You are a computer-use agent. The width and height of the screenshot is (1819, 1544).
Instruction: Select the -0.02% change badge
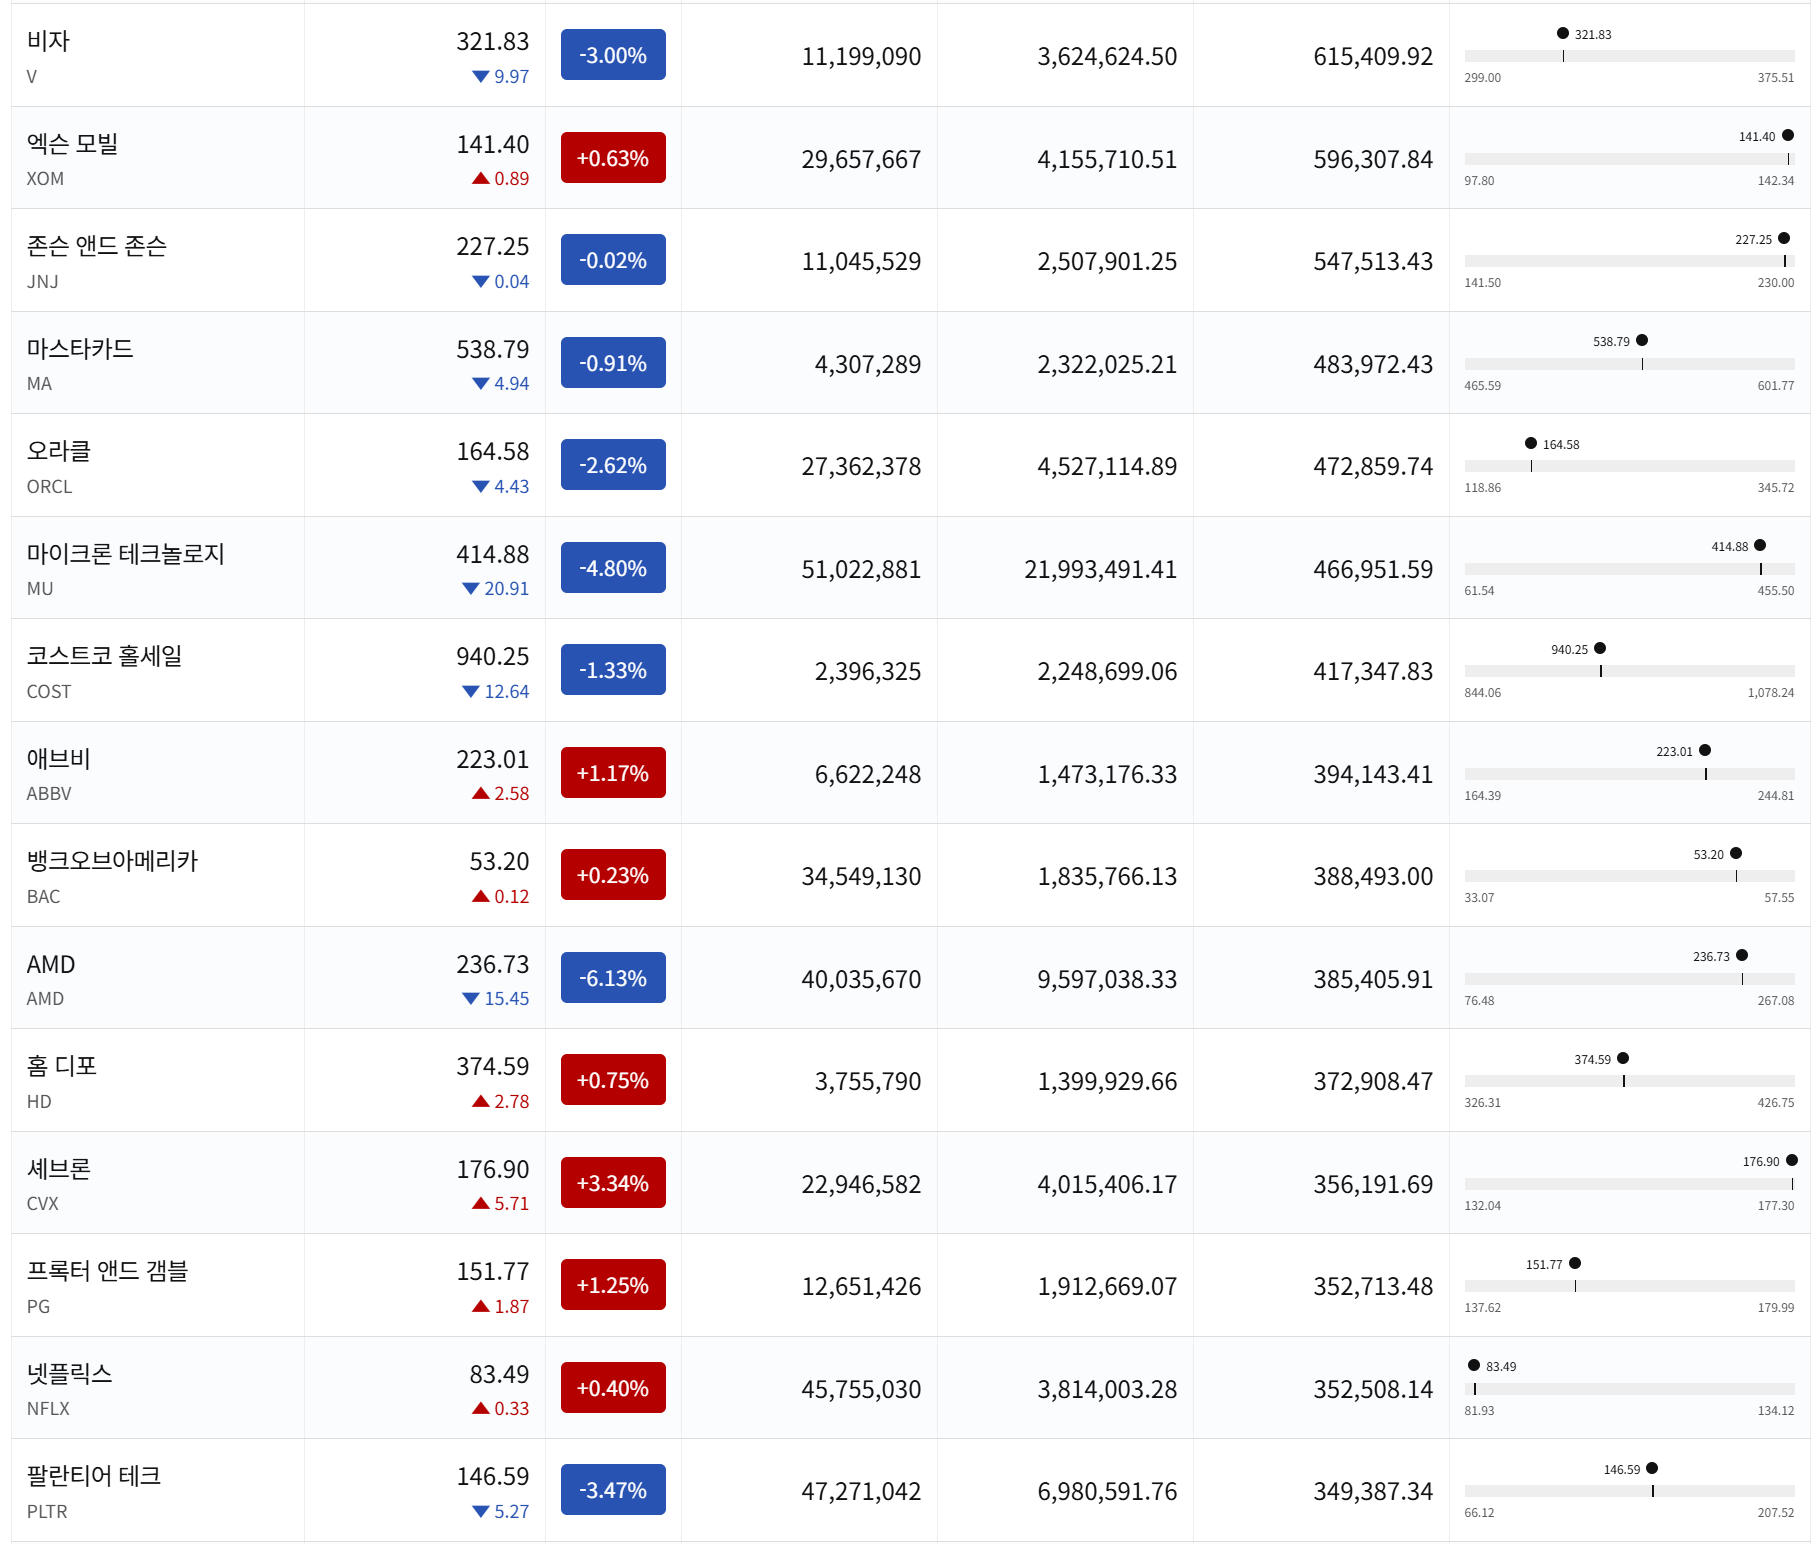613,260
